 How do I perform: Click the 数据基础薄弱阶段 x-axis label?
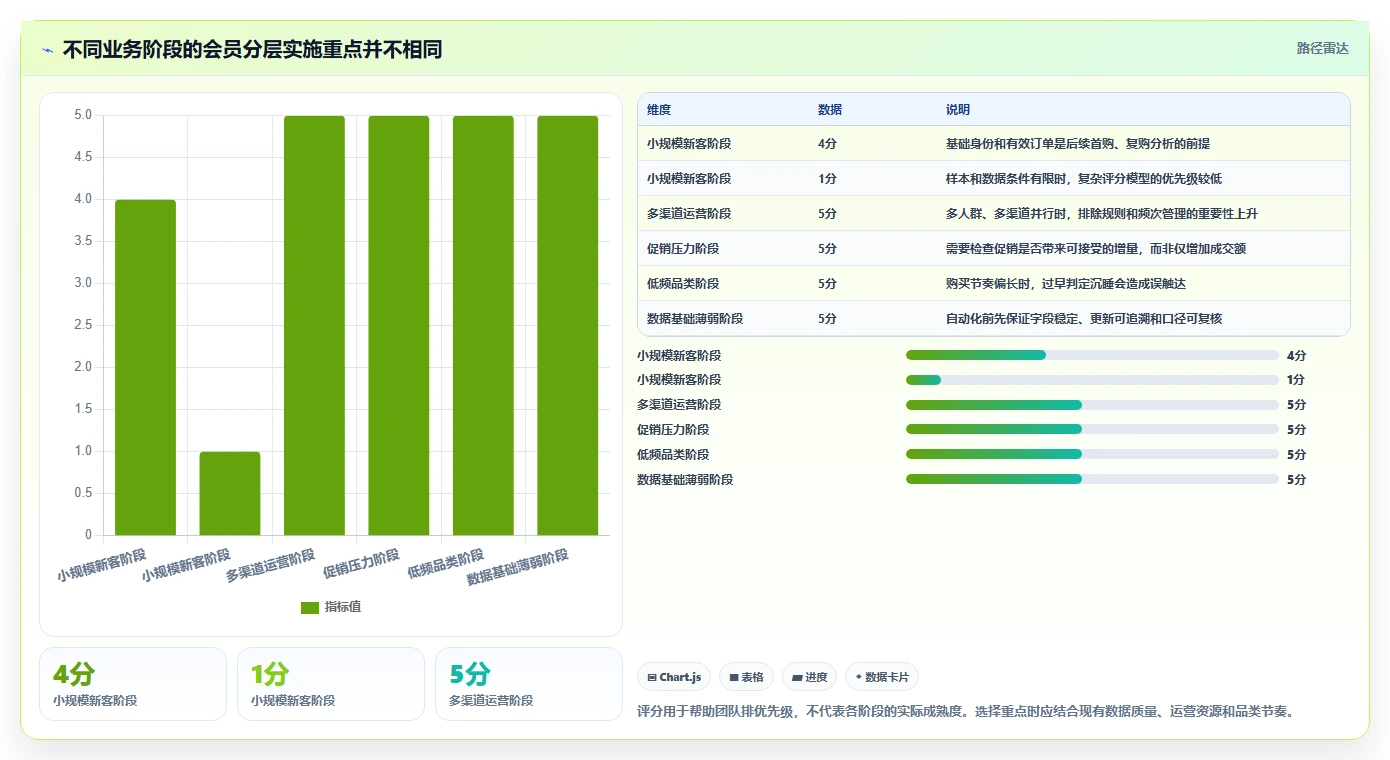click(x=518, y=567)
